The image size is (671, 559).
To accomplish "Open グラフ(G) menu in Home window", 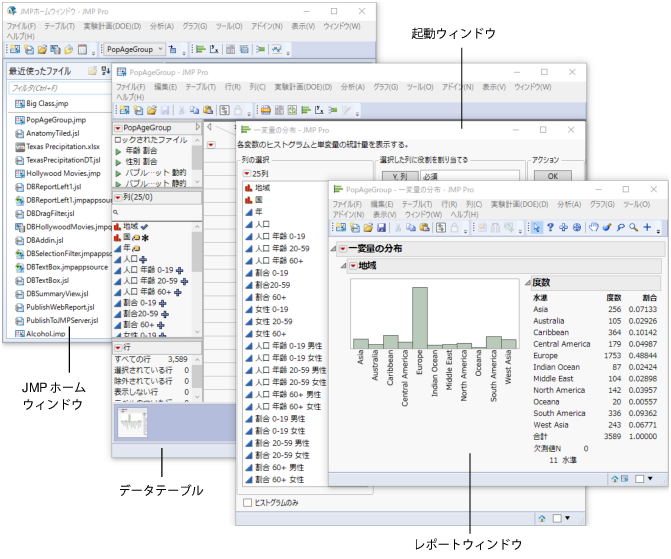I will [195, 26].
